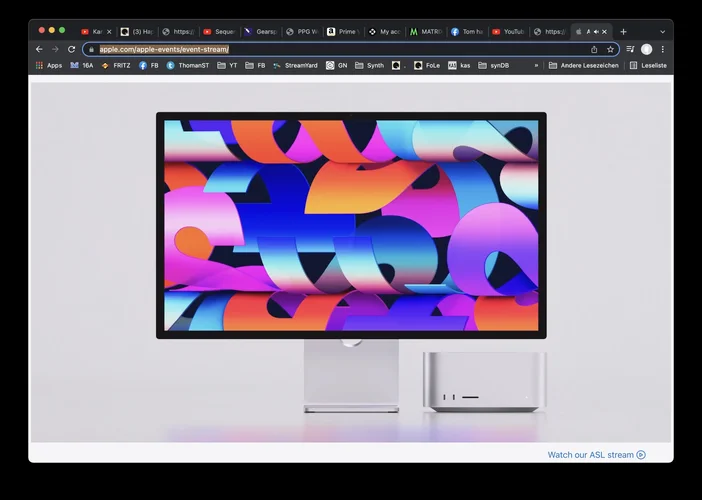Click the share icon in the address bar
The width and height of the screenshot is (702, 500).
click(594, 49)
